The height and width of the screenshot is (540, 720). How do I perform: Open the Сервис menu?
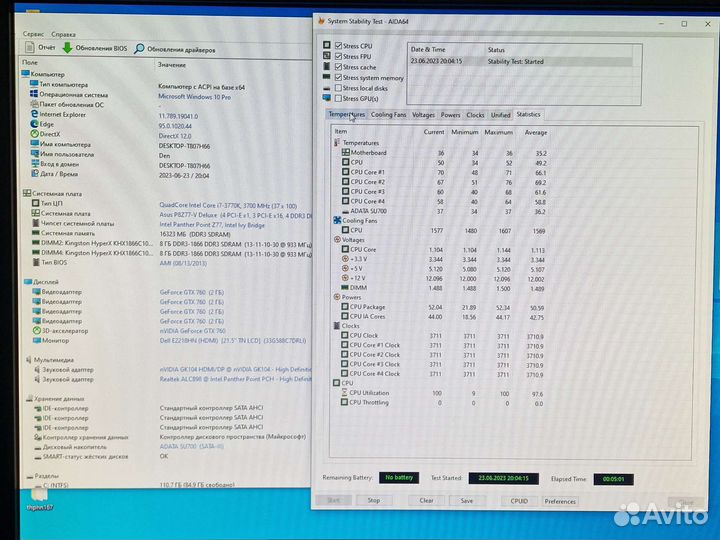pos(33,33)
